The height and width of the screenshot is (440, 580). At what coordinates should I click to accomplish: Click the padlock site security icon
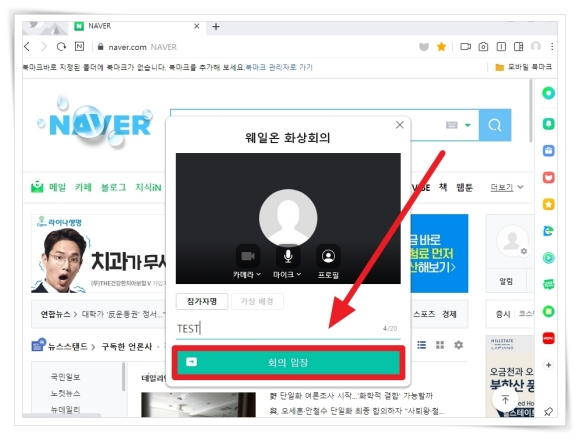(x=100, y=47)
